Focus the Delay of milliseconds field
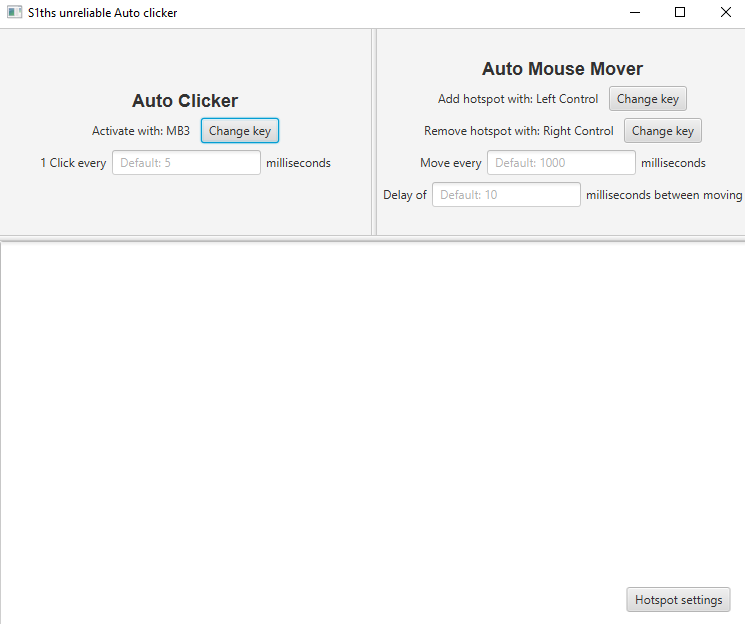 tap(506, 194)
